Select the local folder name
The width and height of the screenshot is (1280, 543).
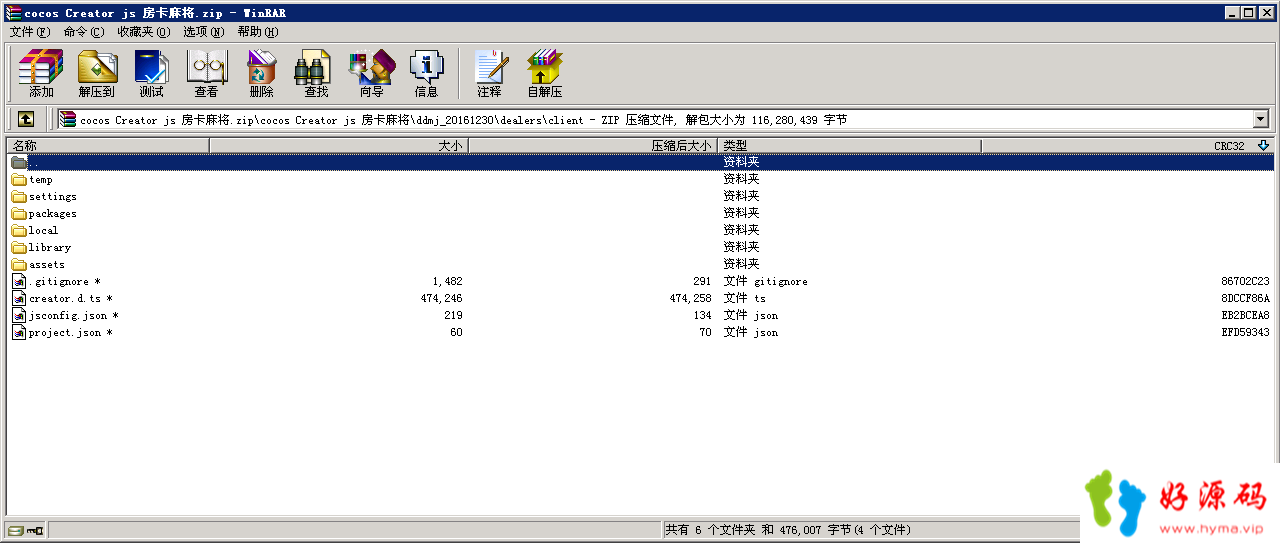click(43, 231)
